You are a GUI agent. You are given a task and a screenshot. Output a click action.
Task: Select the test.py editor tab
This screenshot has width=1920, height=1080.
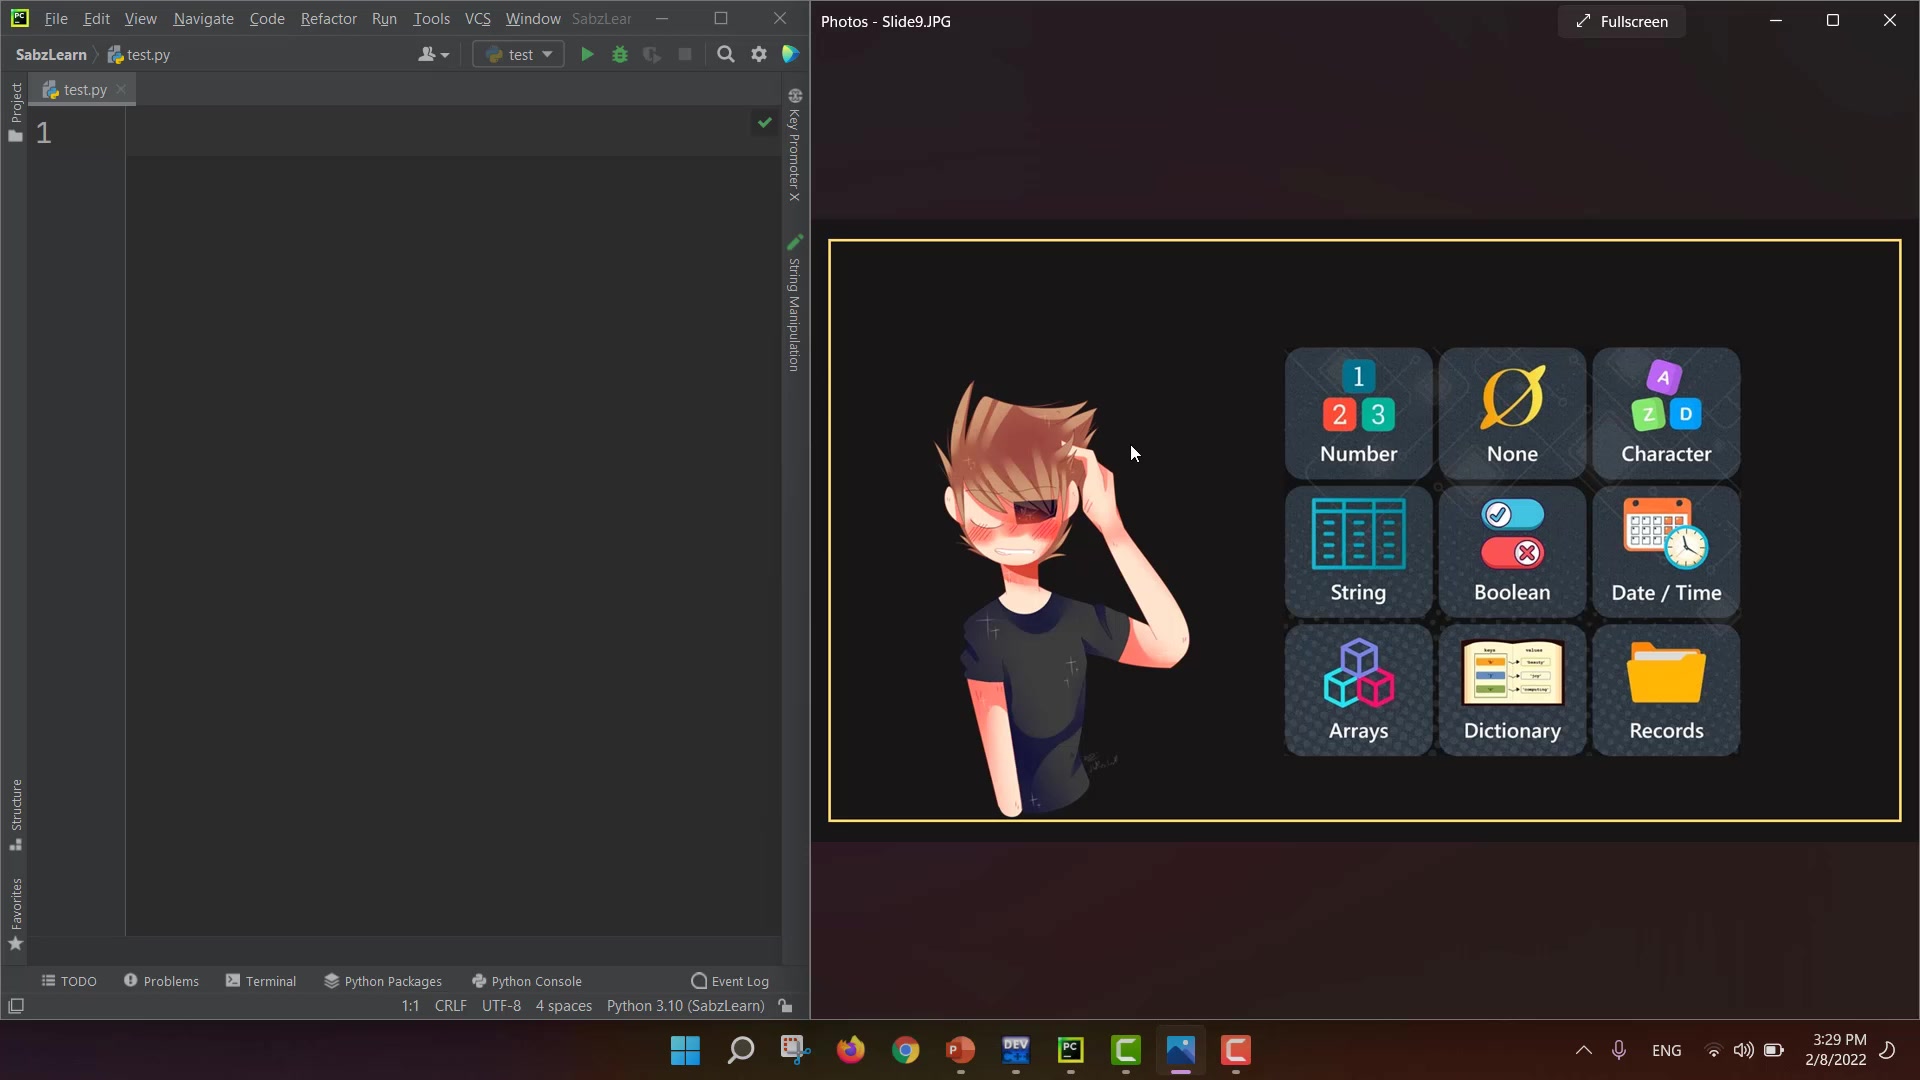(84, 90)
